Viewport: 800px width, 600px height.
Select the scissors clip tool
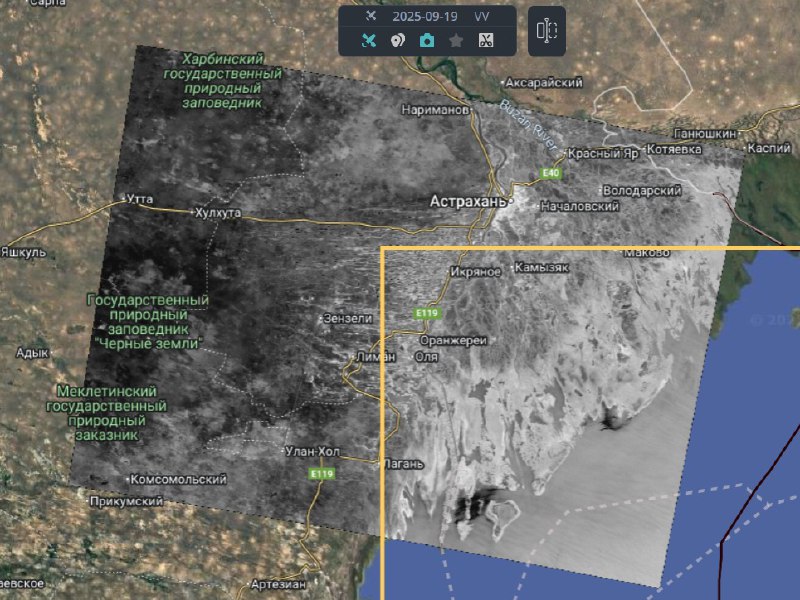pyautogui.click(x=486, y=41)
